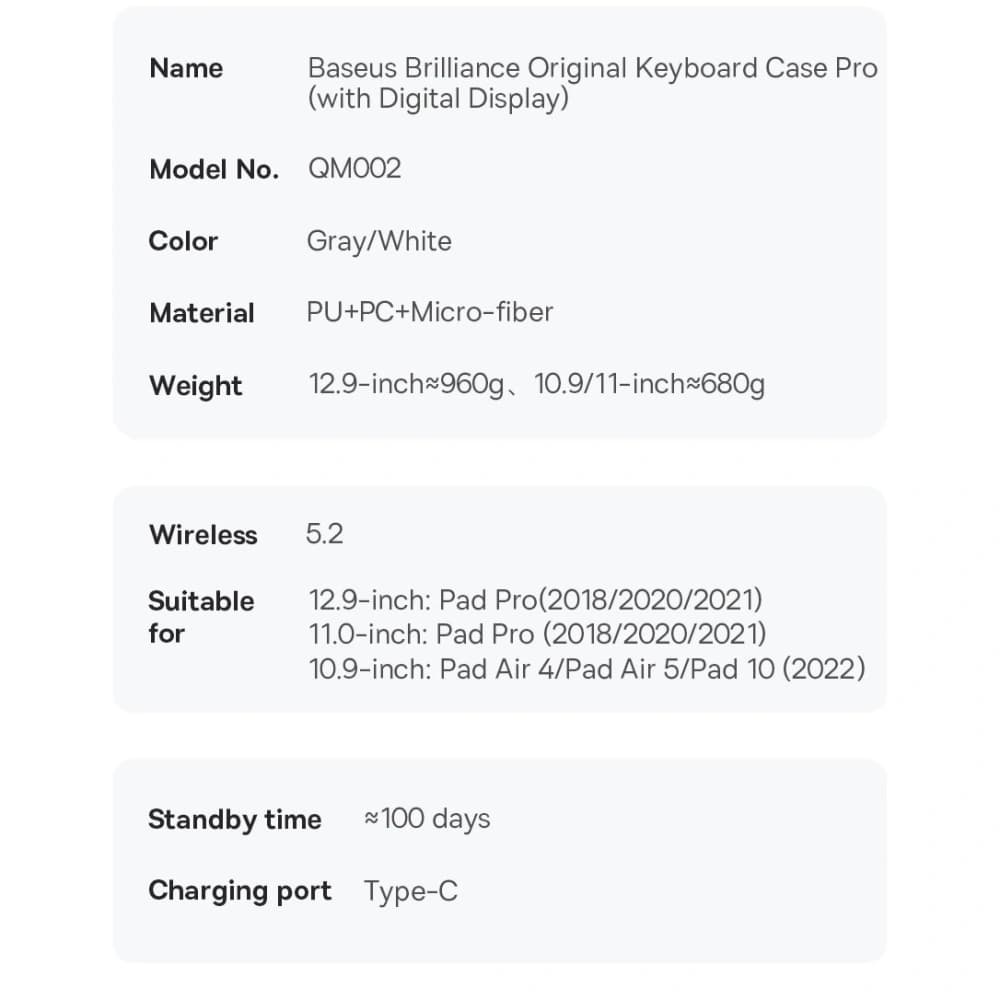1000x1000 pixels.
Task: Click the "Charging port" label
Action: 240,891
